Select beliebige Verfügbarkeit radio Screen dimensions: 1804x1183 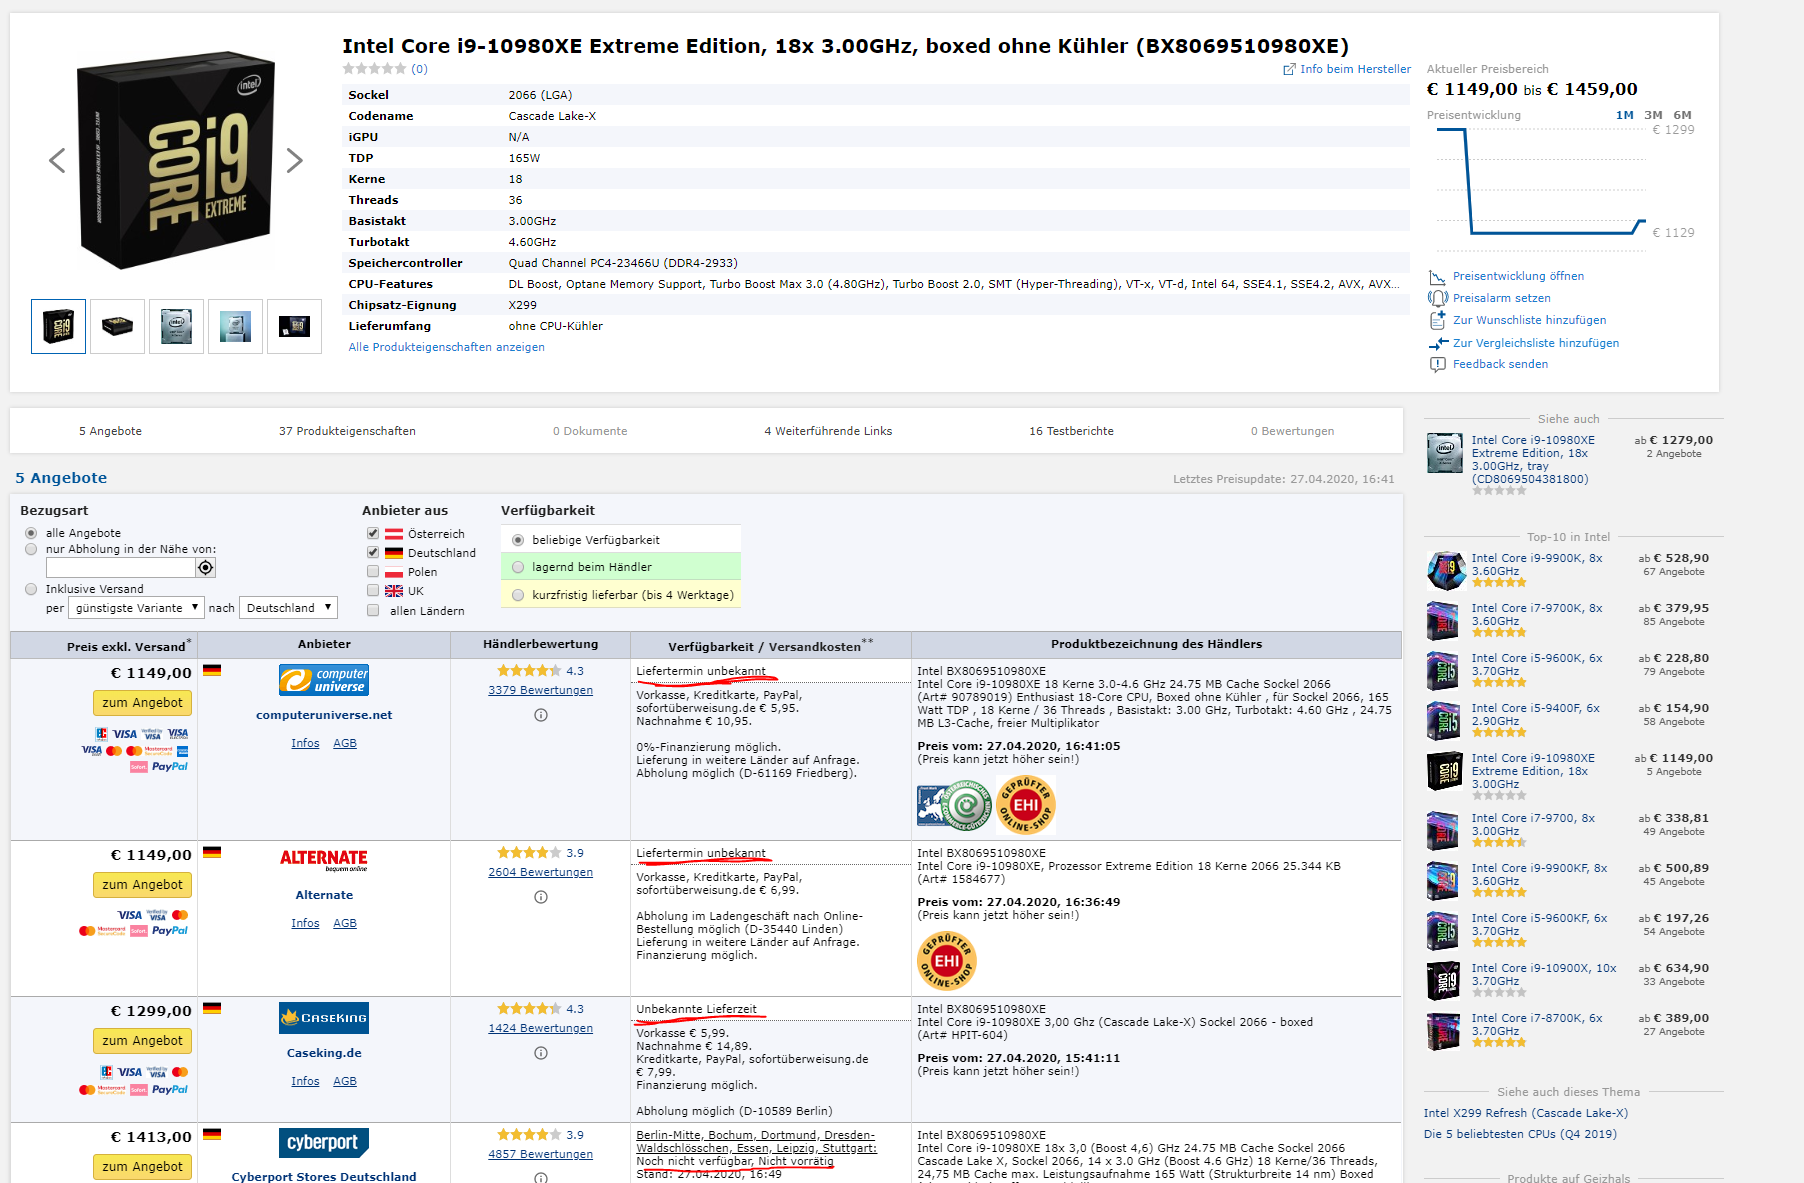click(x=518, y=540)
